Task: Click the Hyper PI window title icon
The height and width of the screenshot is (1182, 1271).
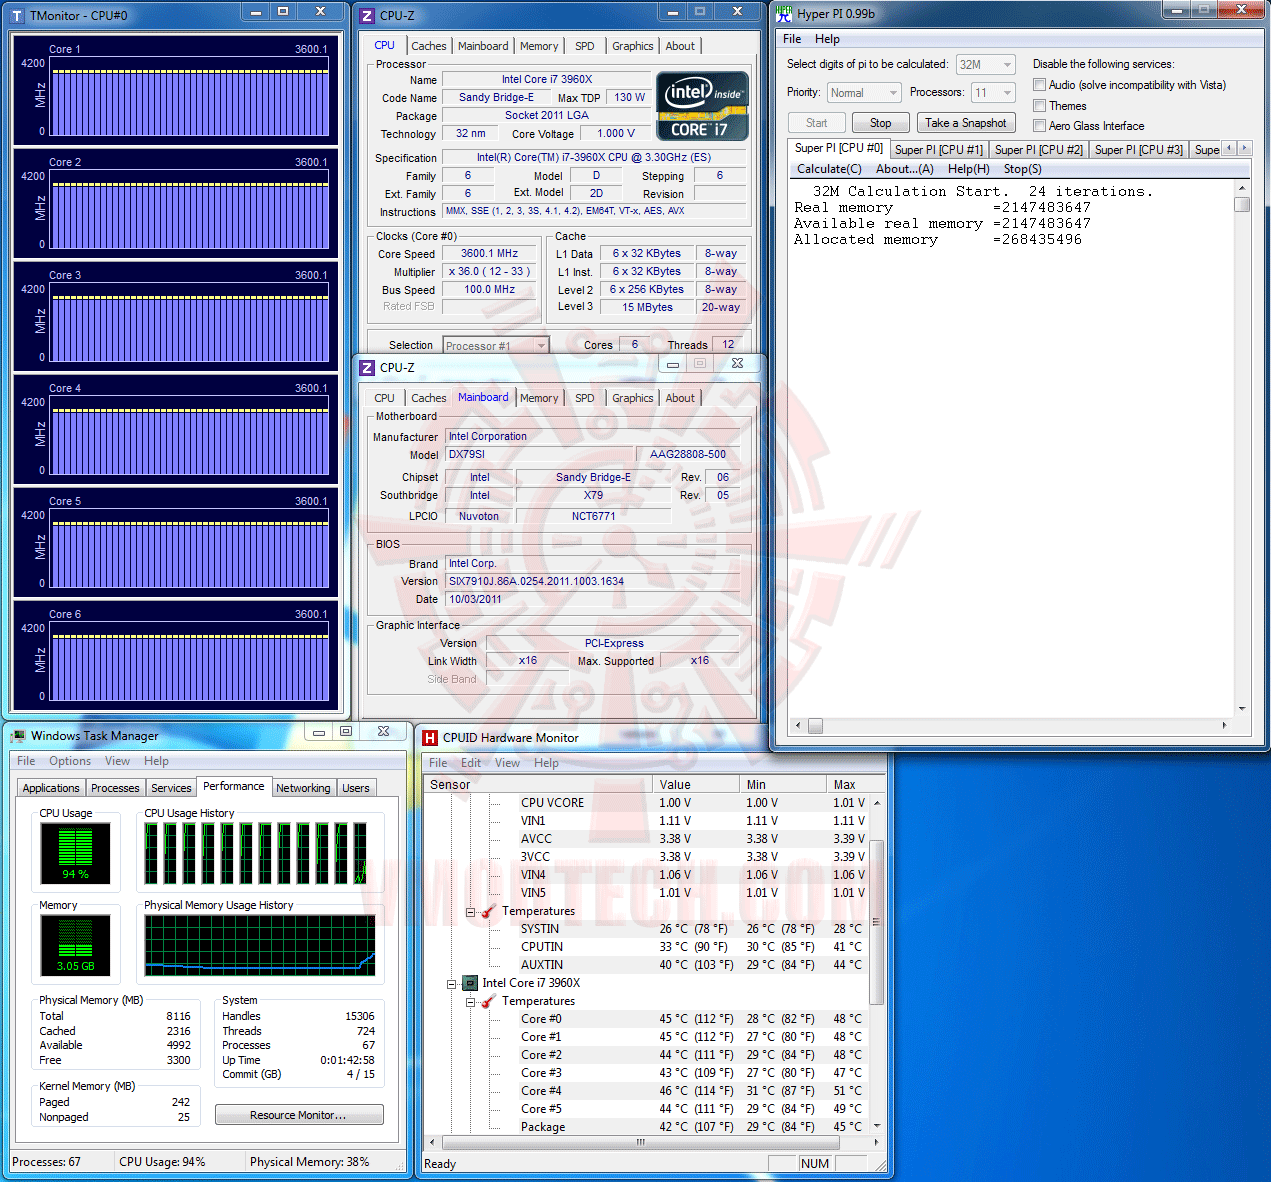Action: coord(784,14)
